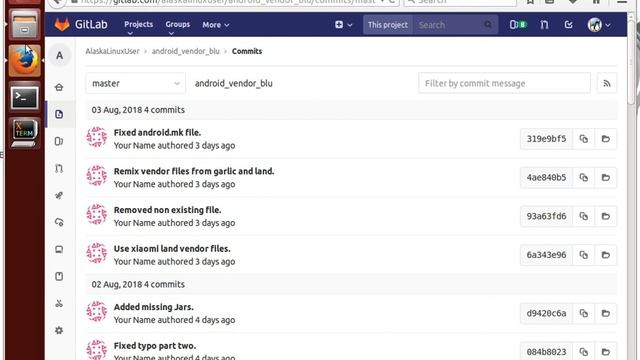Click commit hash d9420c6a
The height and width of the screenshot is (360, 640).
(x=546, y=313)
